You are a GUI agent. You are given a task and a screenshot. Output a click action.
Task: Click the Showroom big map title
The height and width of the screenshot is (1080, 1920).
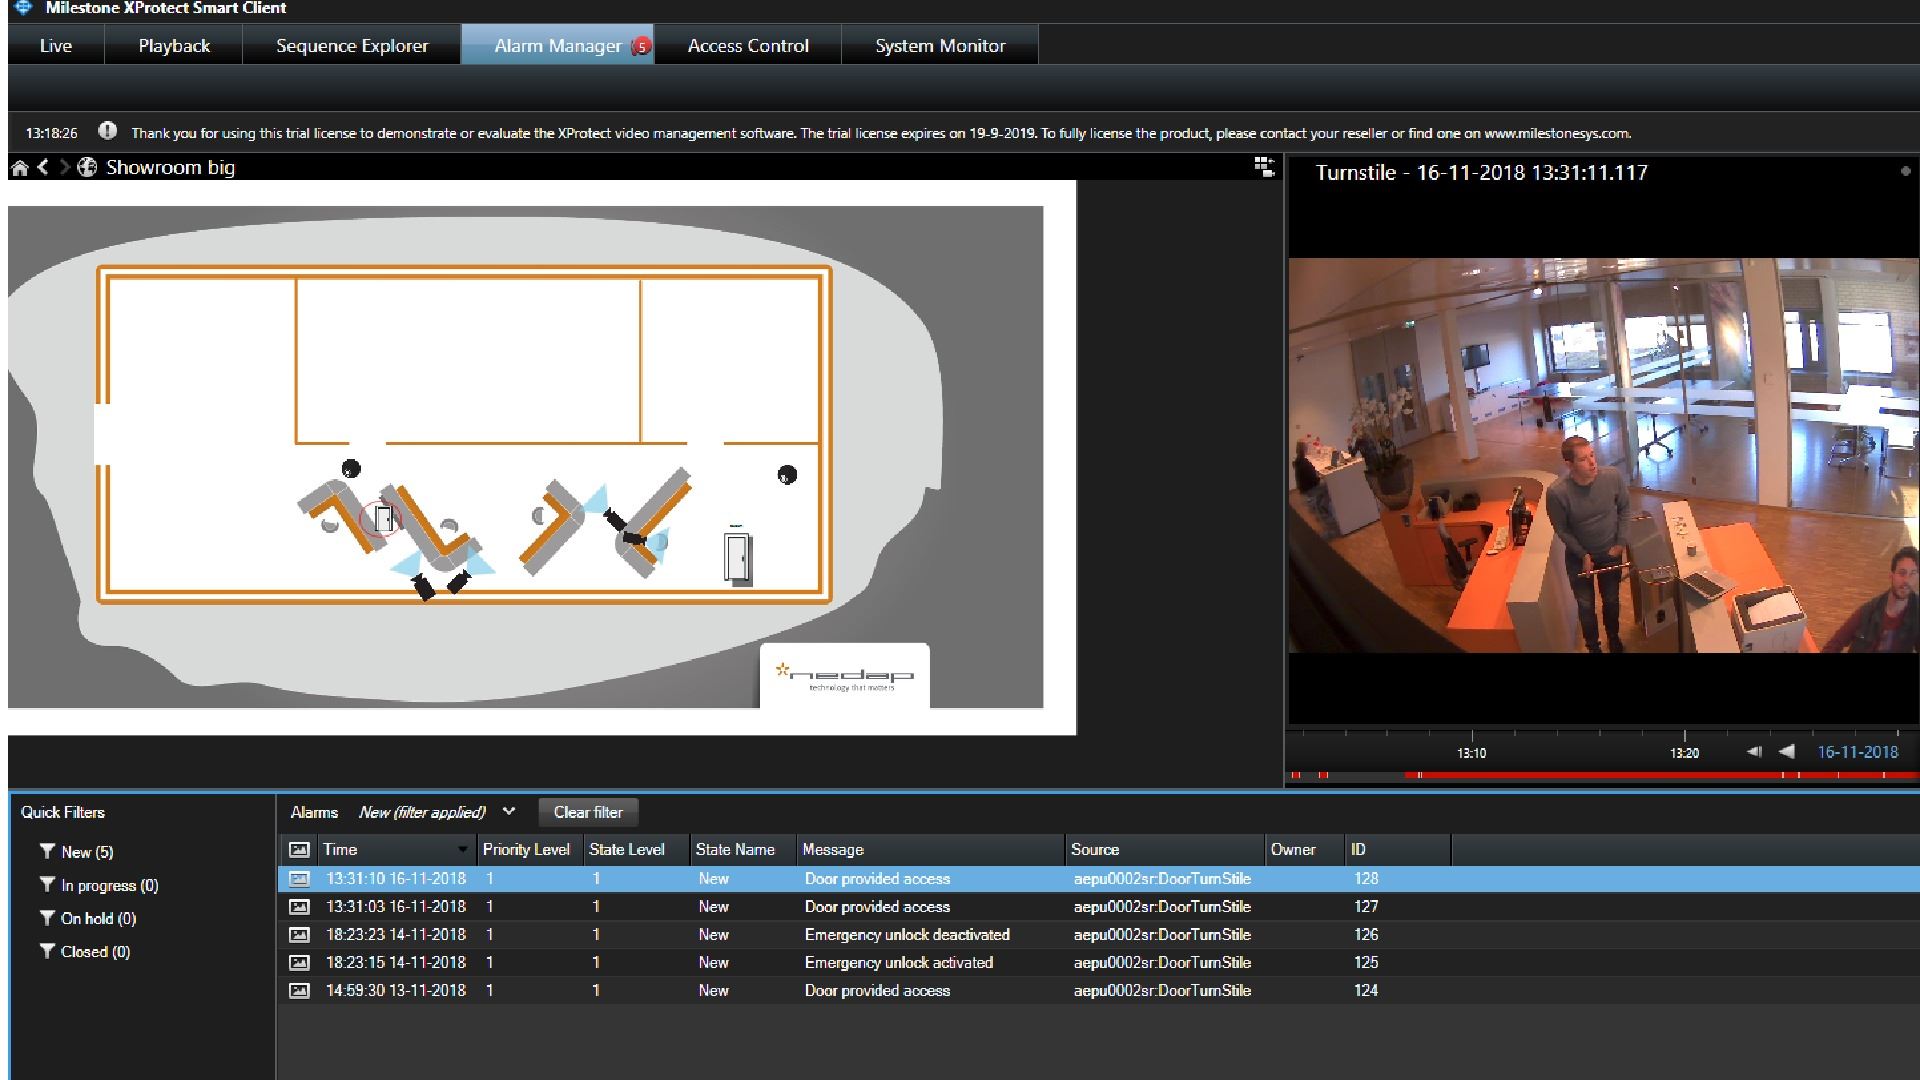(170, 167)
